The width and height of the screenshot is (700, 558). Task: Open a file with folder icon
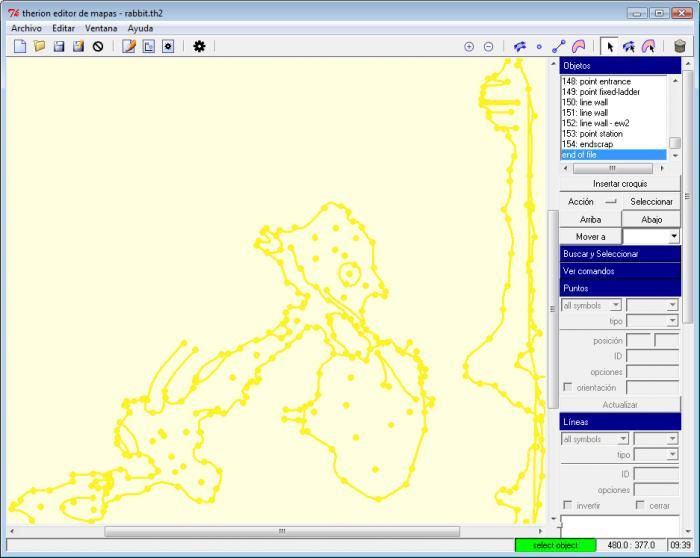point(39,46)
